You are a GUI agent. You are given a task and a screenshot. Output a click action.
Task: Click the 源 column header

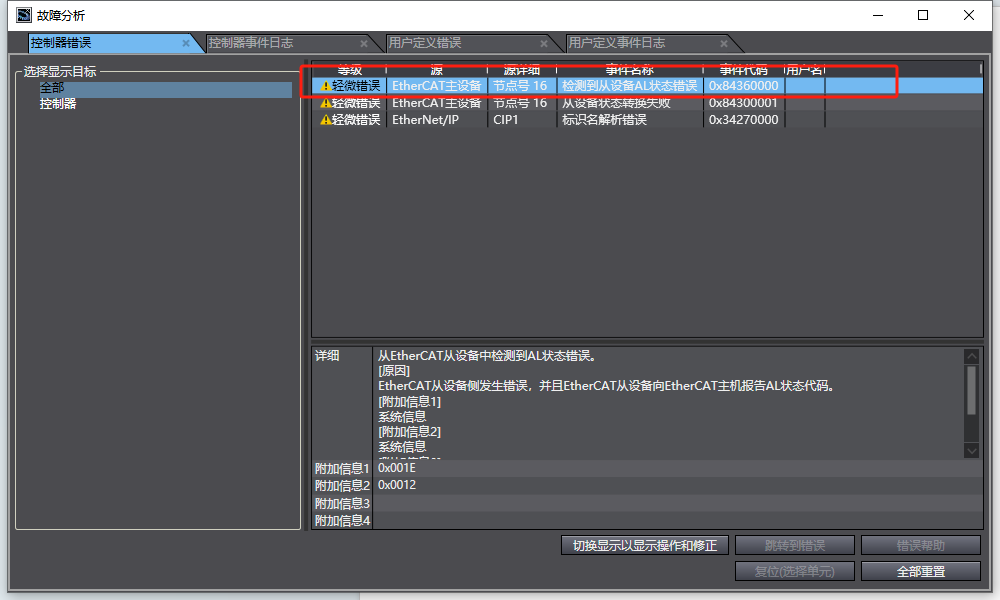[x=437, y=70]
